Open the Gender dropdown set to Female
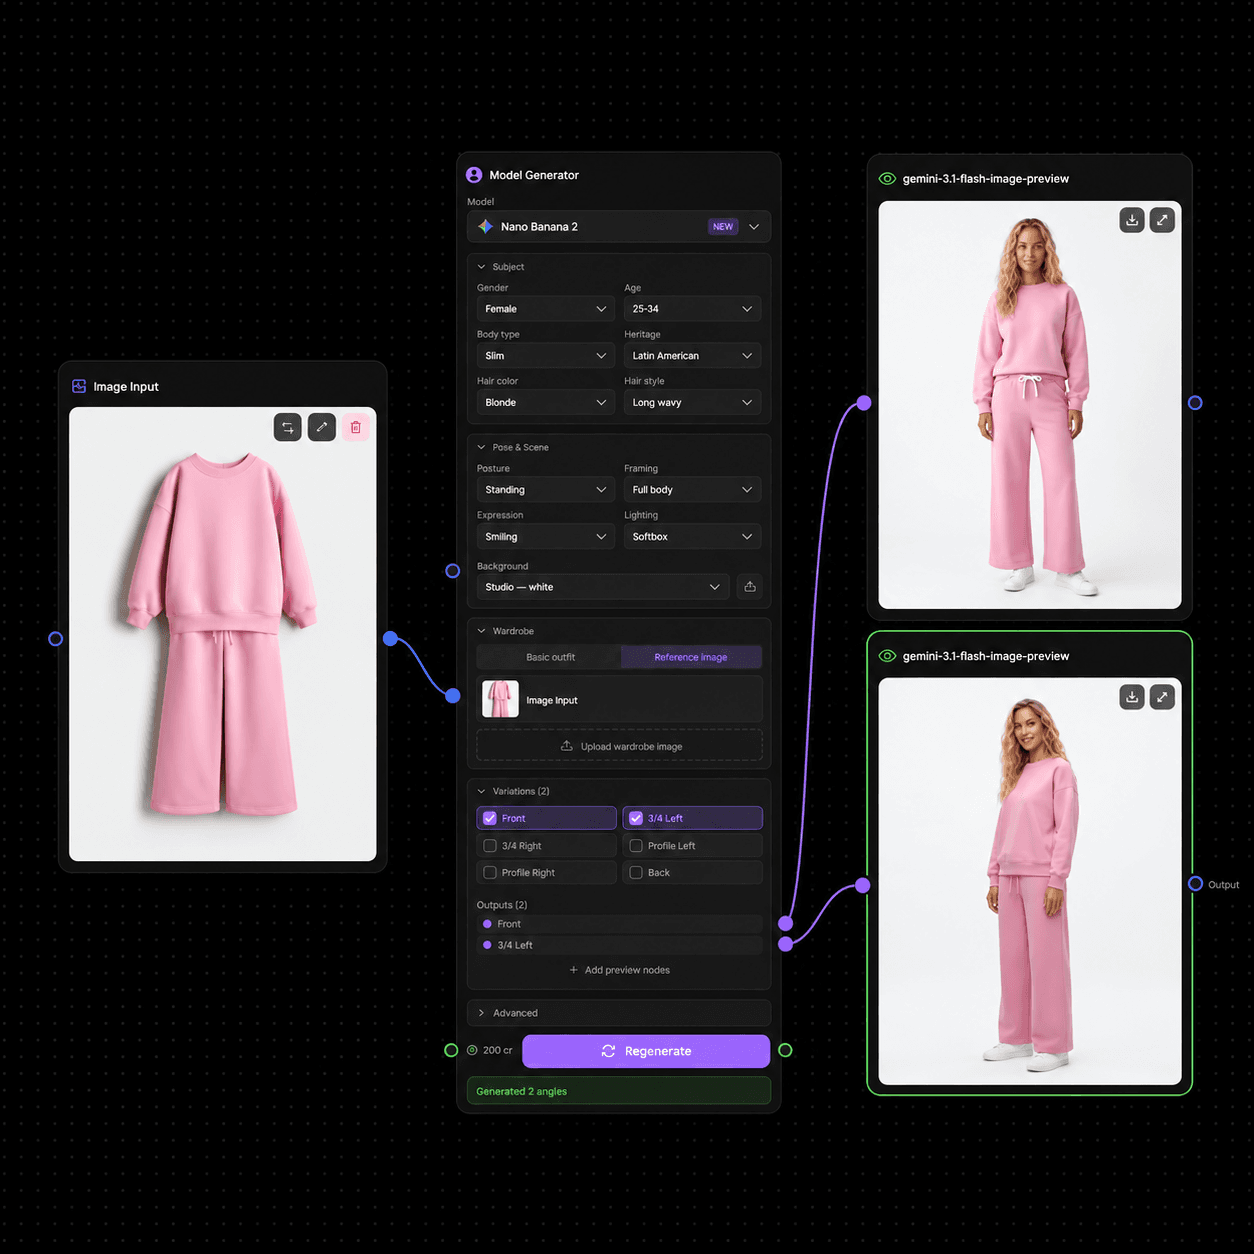1254x1254 pixels. tap(546, 309)
